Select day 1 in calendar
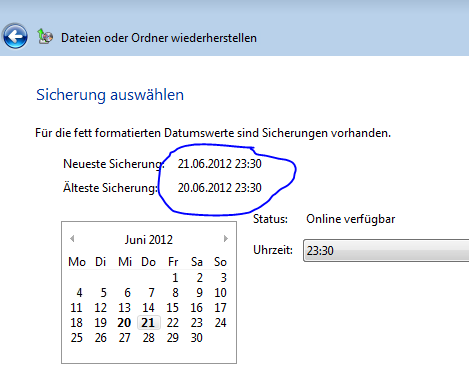The image size is (469, 374). tap(175, 278)
